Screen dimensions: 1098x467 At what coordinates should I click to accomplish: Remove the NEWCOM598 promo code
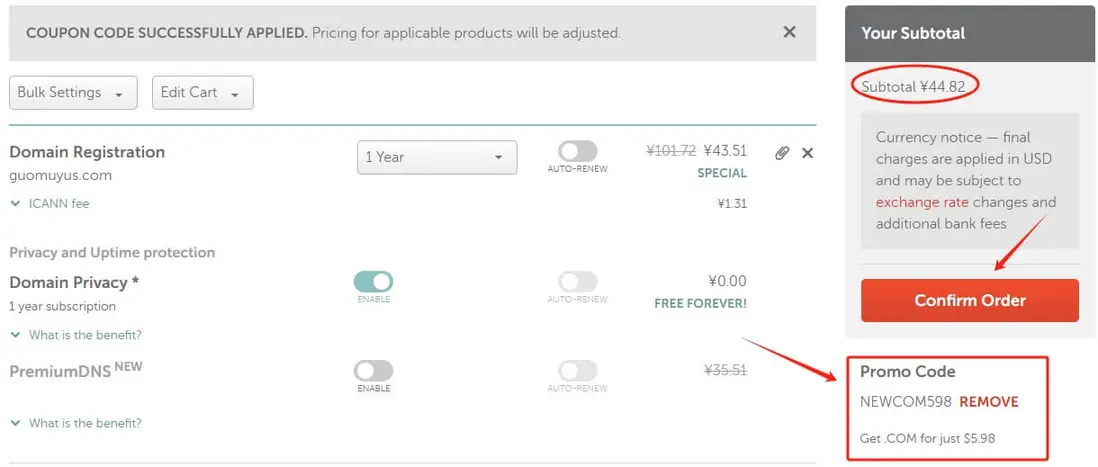tap(988, 402)
